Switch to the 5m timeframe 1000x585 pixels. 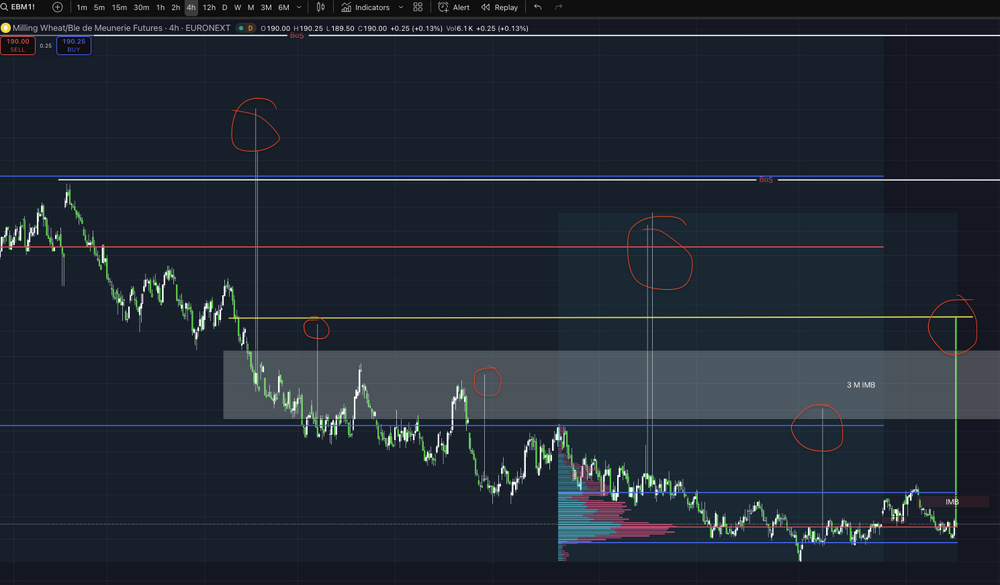[99, 8]
